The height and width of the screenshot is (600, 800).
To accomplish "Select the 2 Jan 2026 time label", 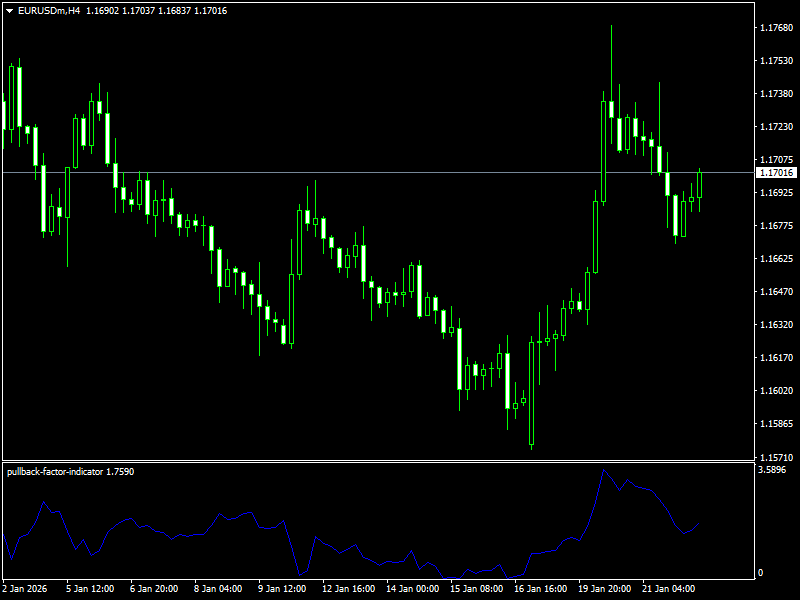I will 25,589.
